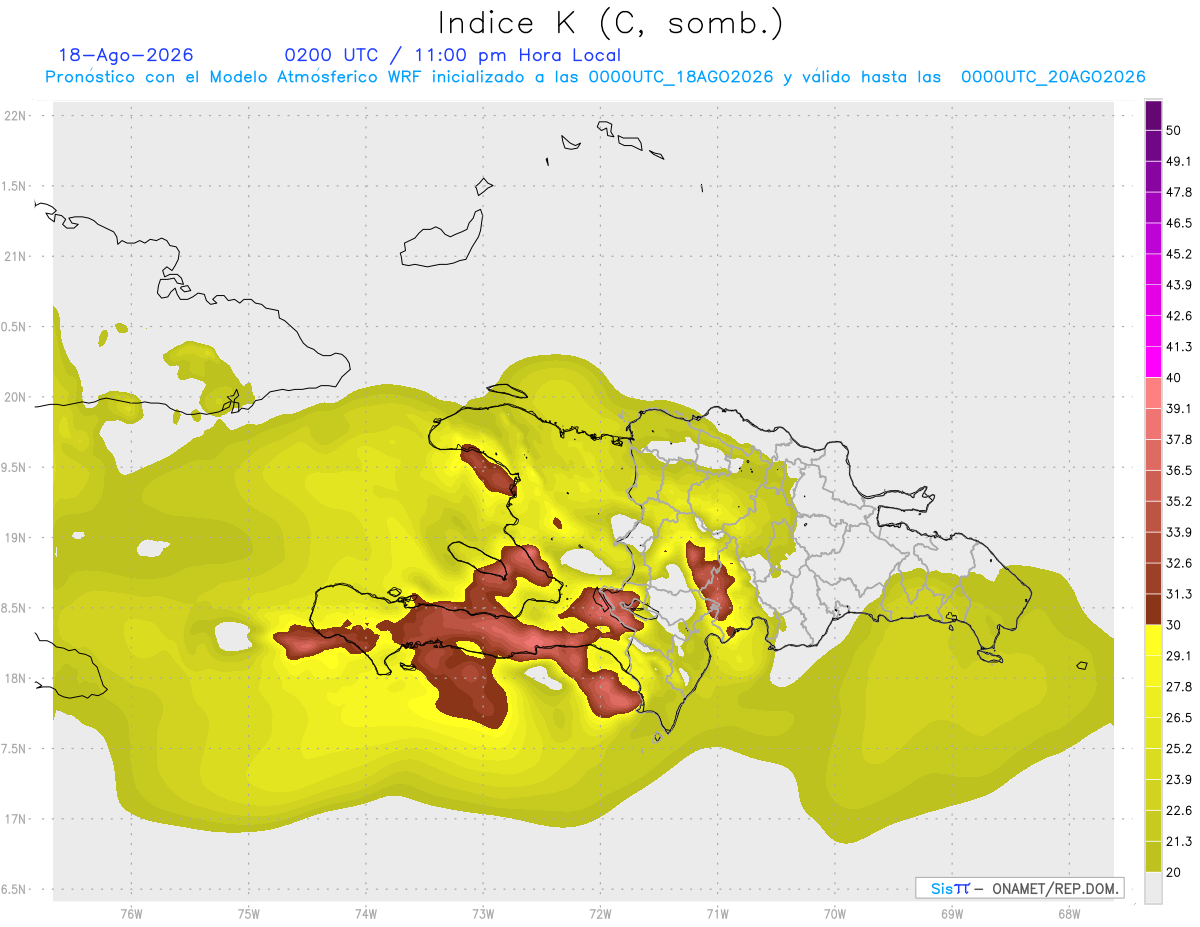Click the 68W longitude label
Viewport: 1200px width, 927px height.
[x=1068, y=914]
